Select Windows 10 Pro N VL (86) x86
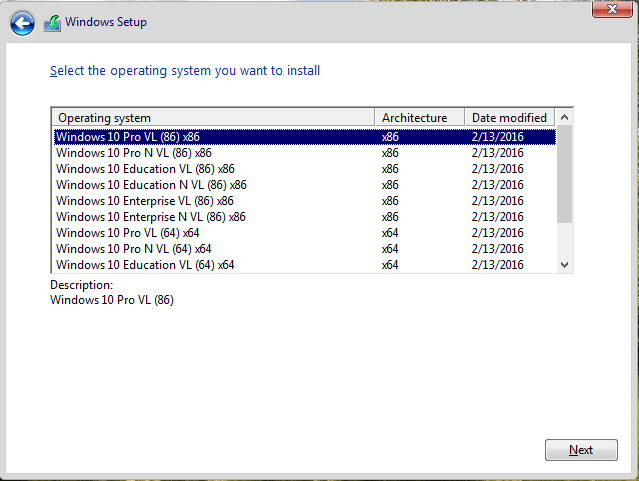The height and width of the screenshot is (481, 639). [x=304, y=153]
